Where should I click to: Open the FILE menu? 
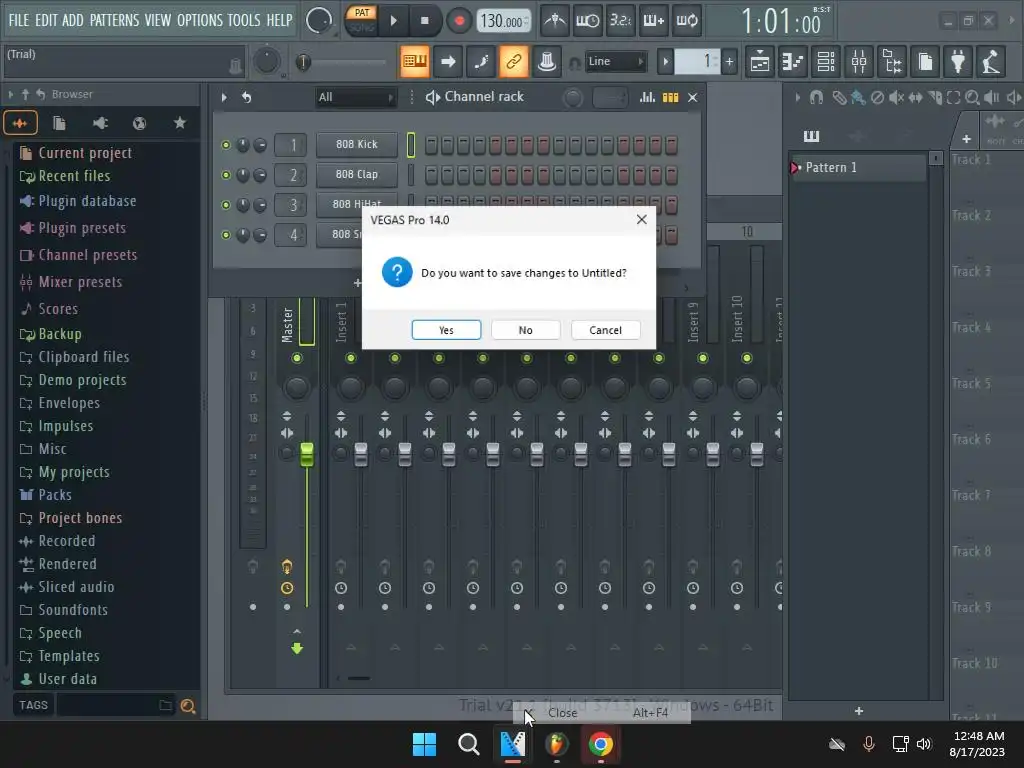[x=18, y=20]
